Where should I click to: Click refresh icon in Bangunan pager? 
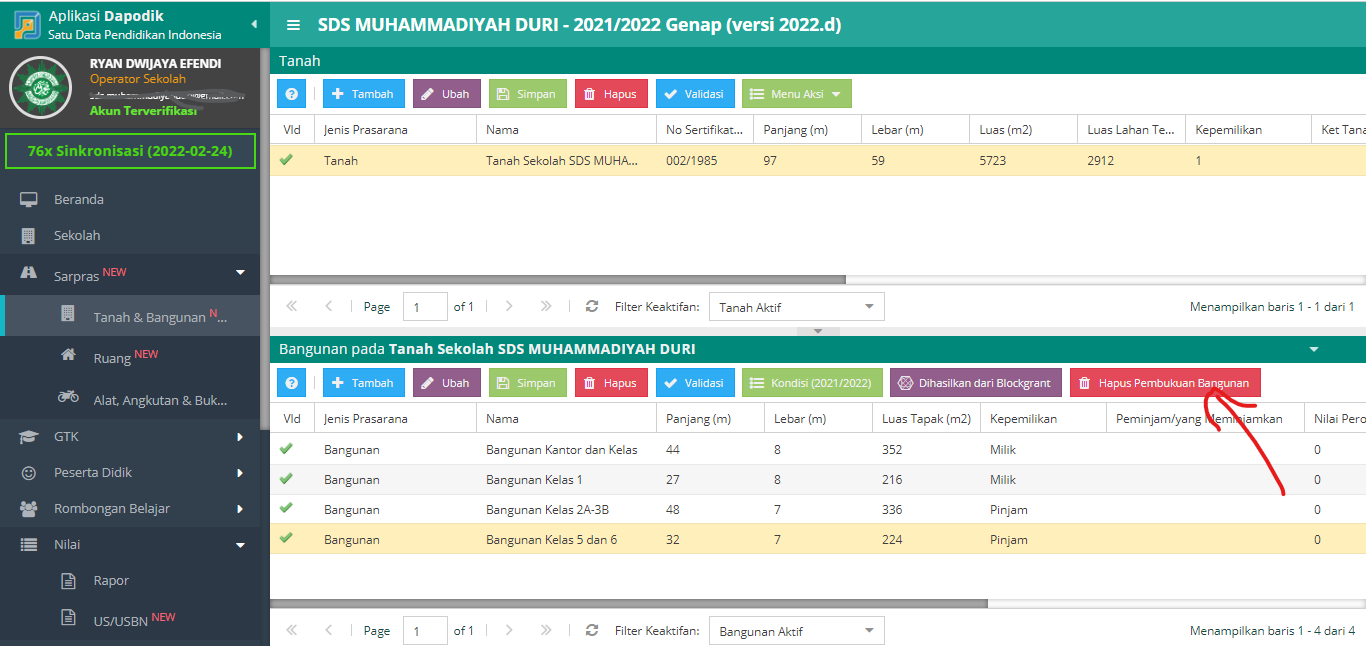pos(592,631)
